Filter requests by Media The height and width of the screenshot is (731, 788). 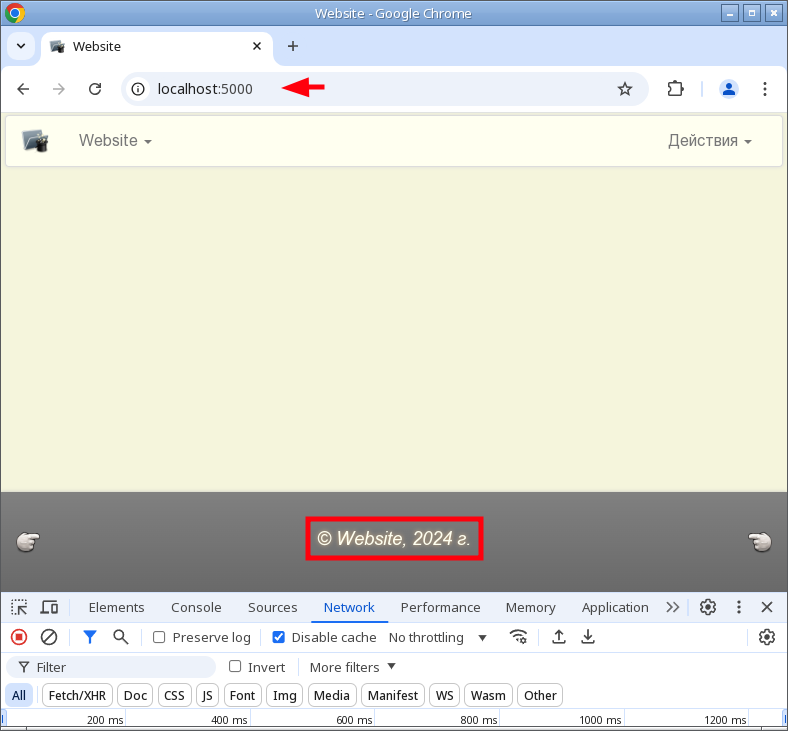point(332,695)
